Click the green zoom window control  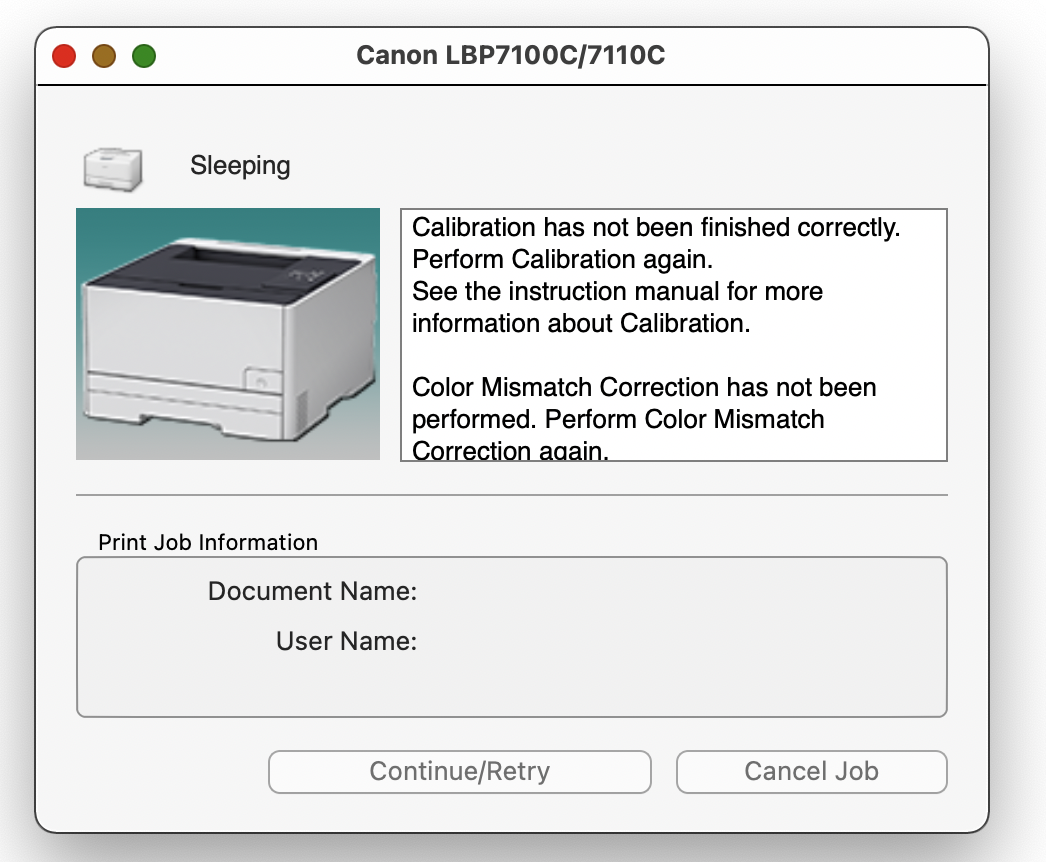pos(144,55)
